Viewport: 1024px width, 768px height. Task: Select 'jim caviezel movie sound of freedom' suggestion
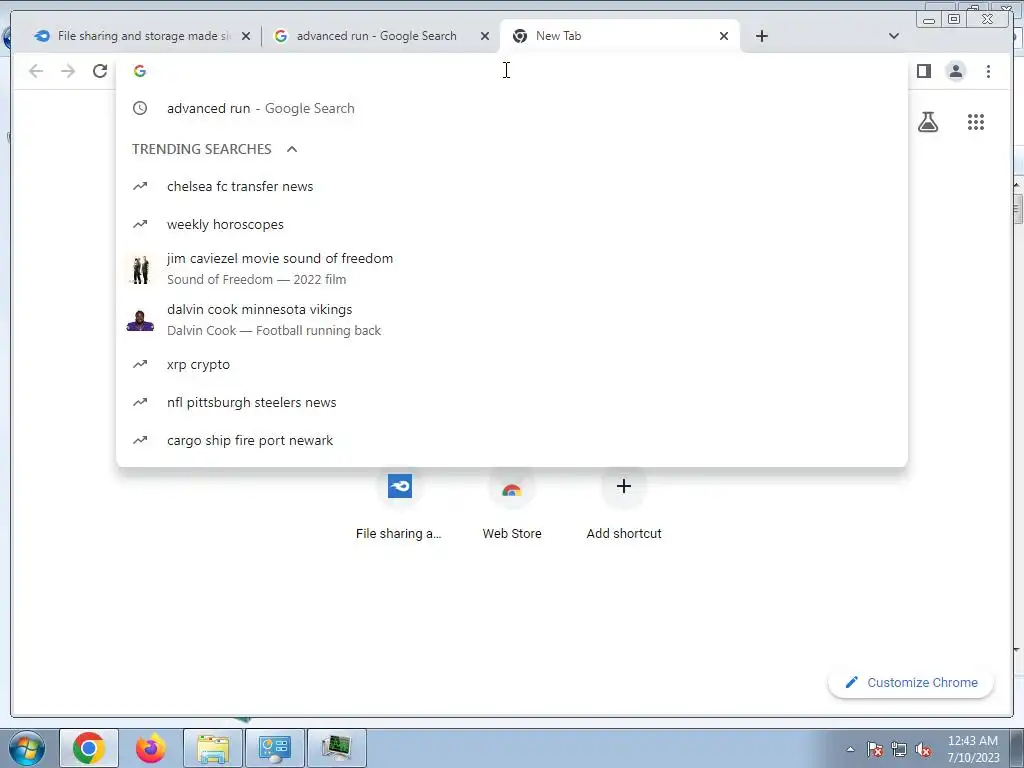511,268
